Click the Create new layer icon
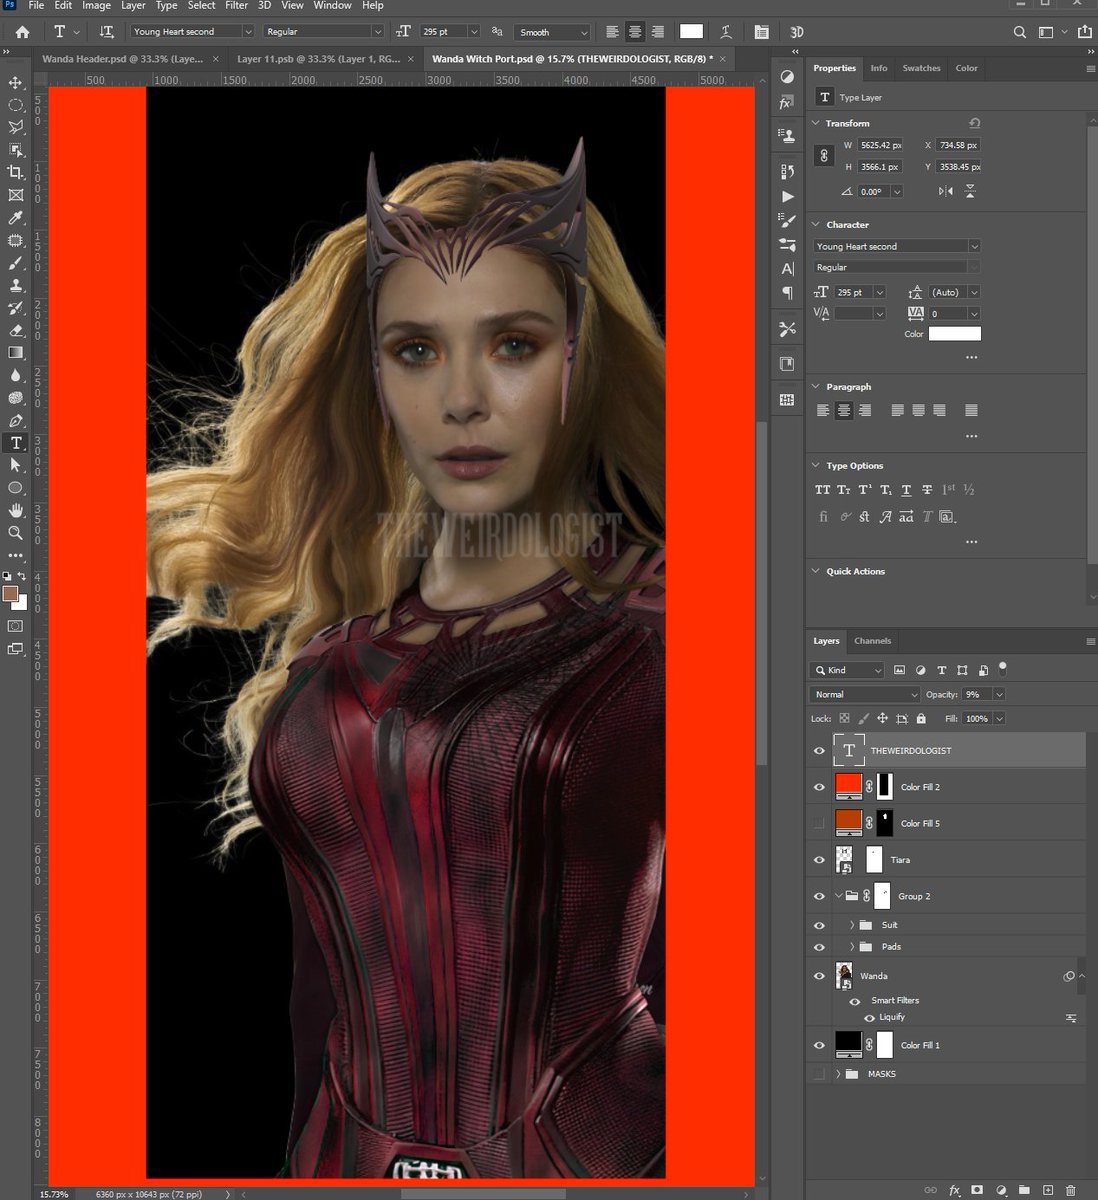 (1048, 1190)
